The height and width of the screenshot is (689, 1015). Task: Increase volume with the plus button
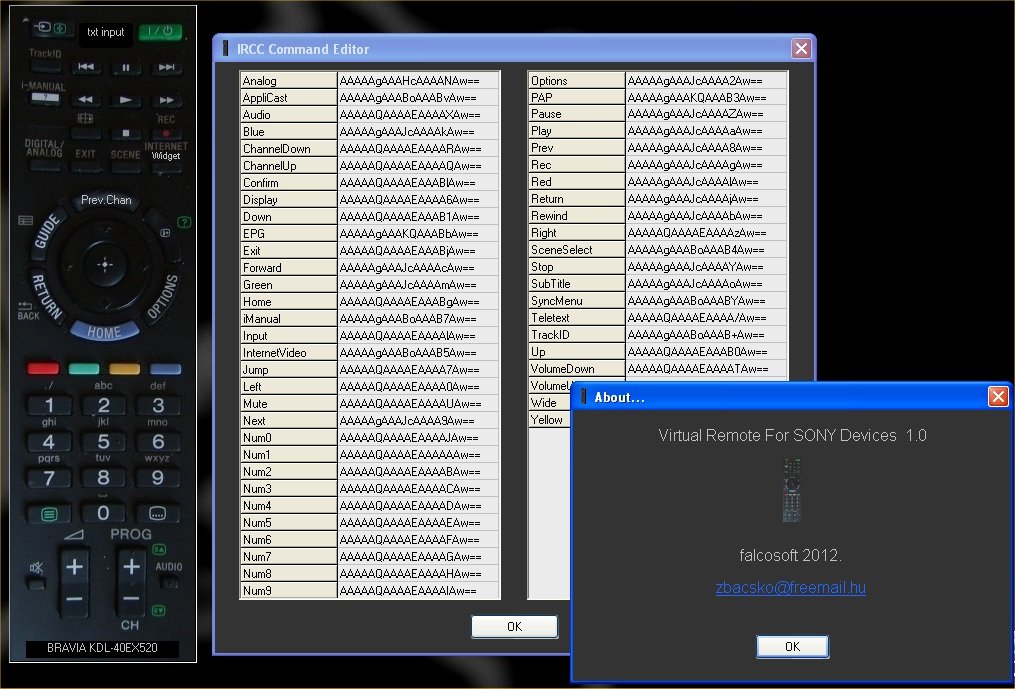pyautogui.click(x=74, y=567)
